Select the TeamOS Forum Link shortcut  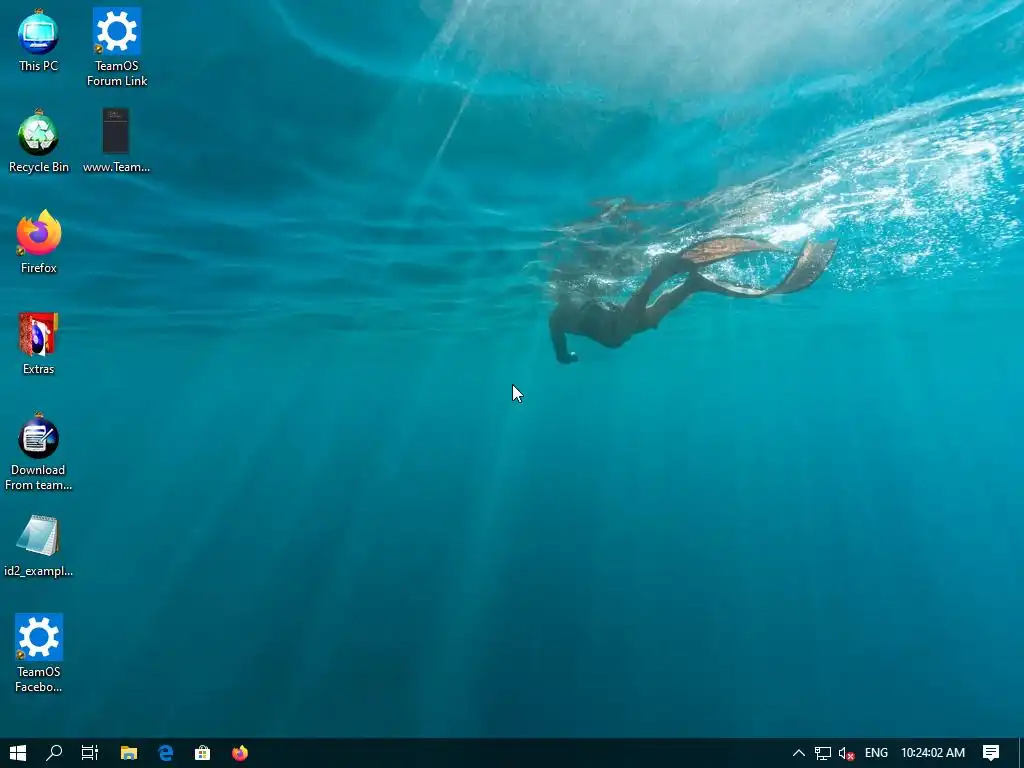[x=117, y=48]
